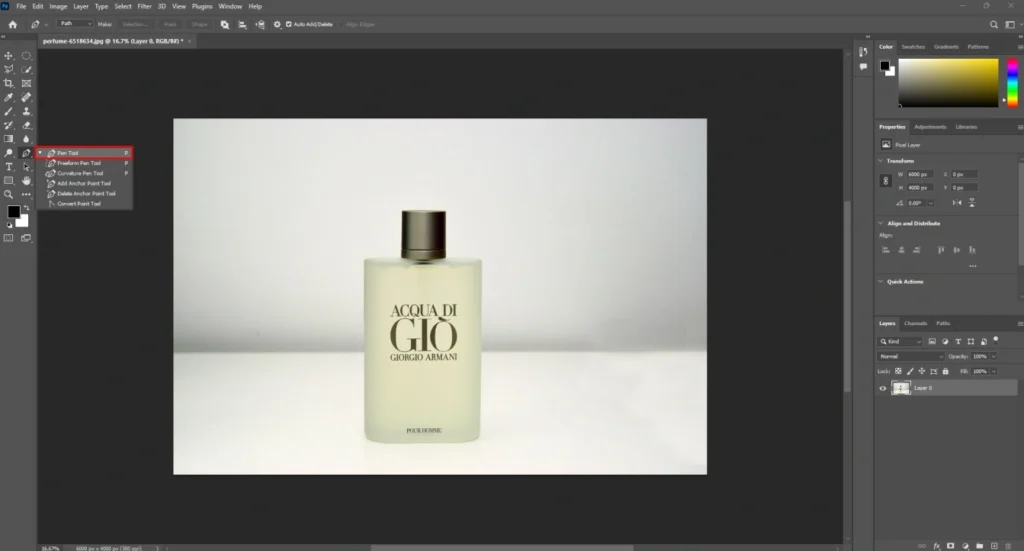The height and width of the screenshot is (551, 1024).
Task: Toggle width-height link in Transform
Action: click(886, 181)
